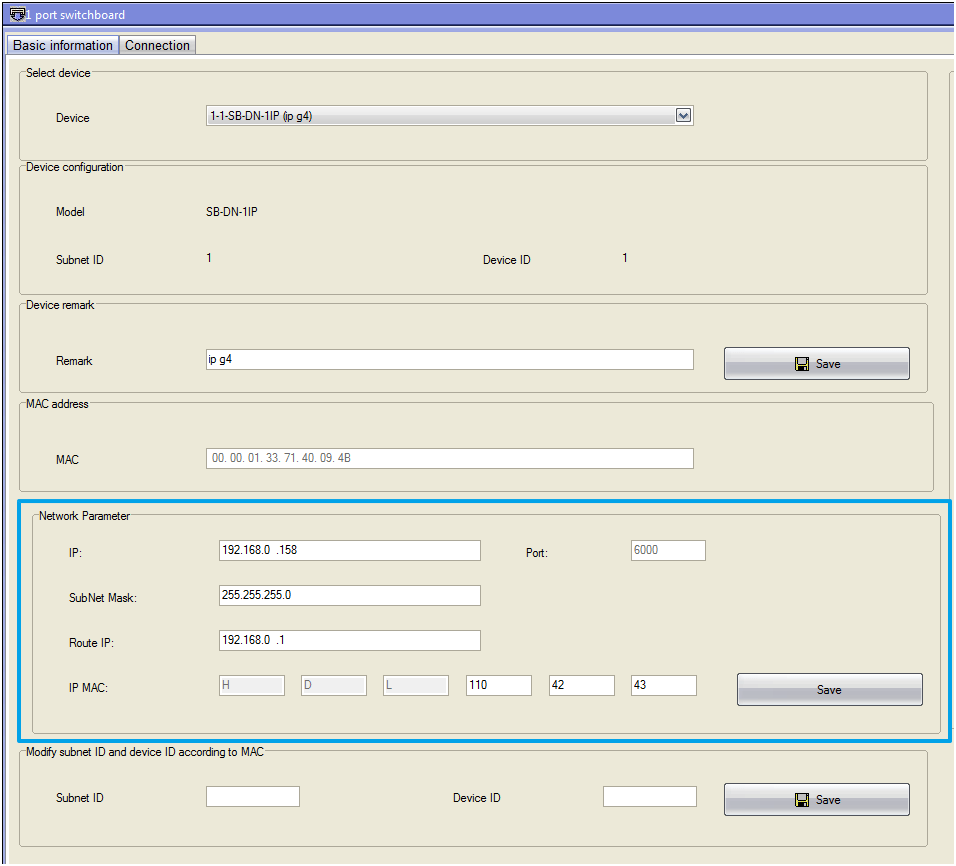Click the Route IP: label

pyautogui.click(x=91, y=643)
